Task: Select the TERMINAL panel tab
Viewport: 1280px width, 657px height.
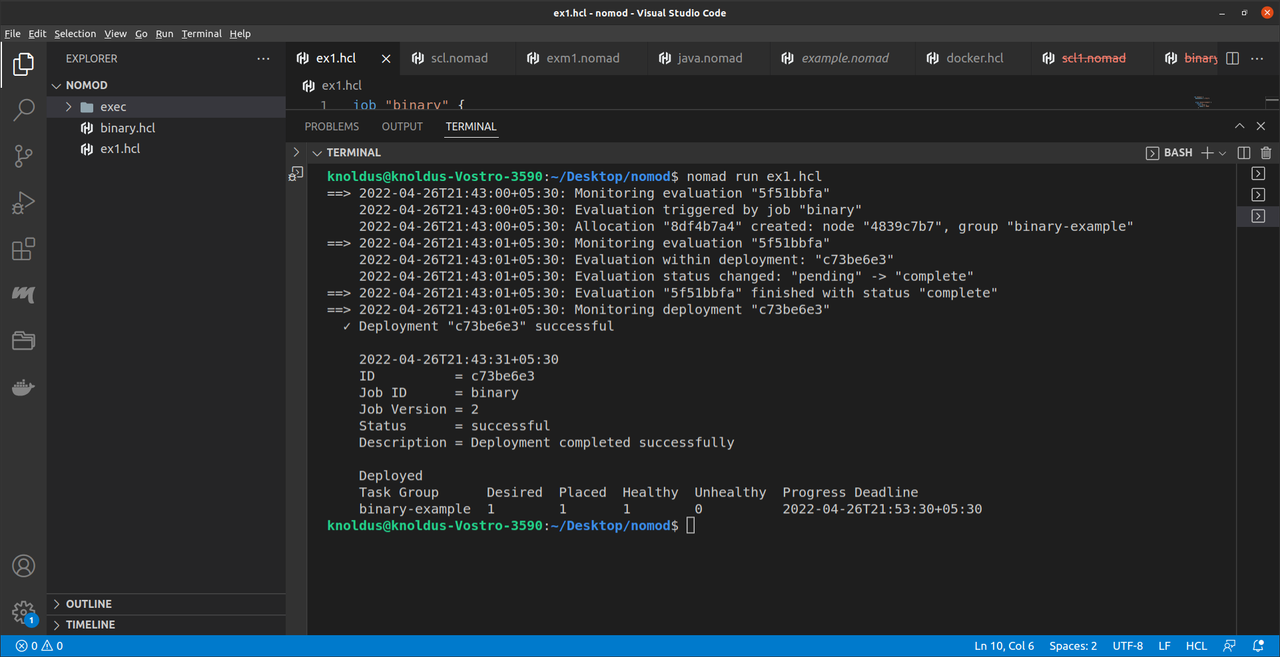Action: 471,127
